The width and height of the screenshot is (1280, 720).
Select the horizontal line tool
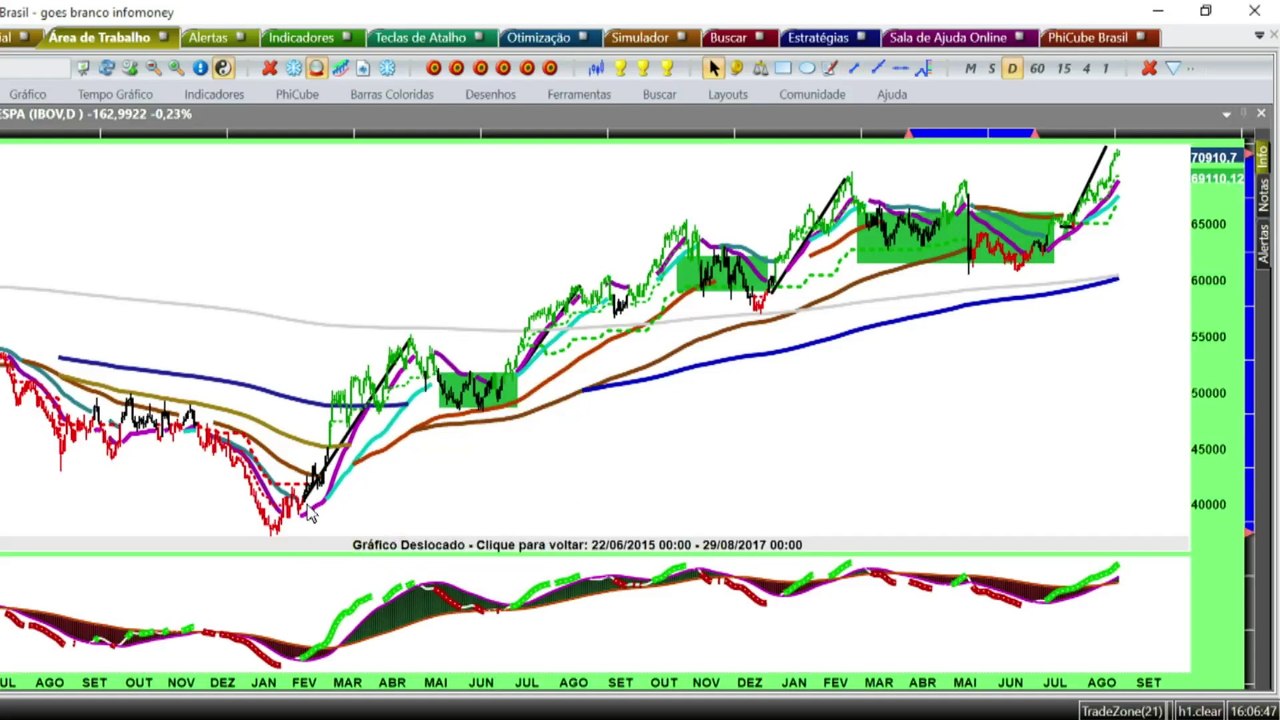[900, 68]
